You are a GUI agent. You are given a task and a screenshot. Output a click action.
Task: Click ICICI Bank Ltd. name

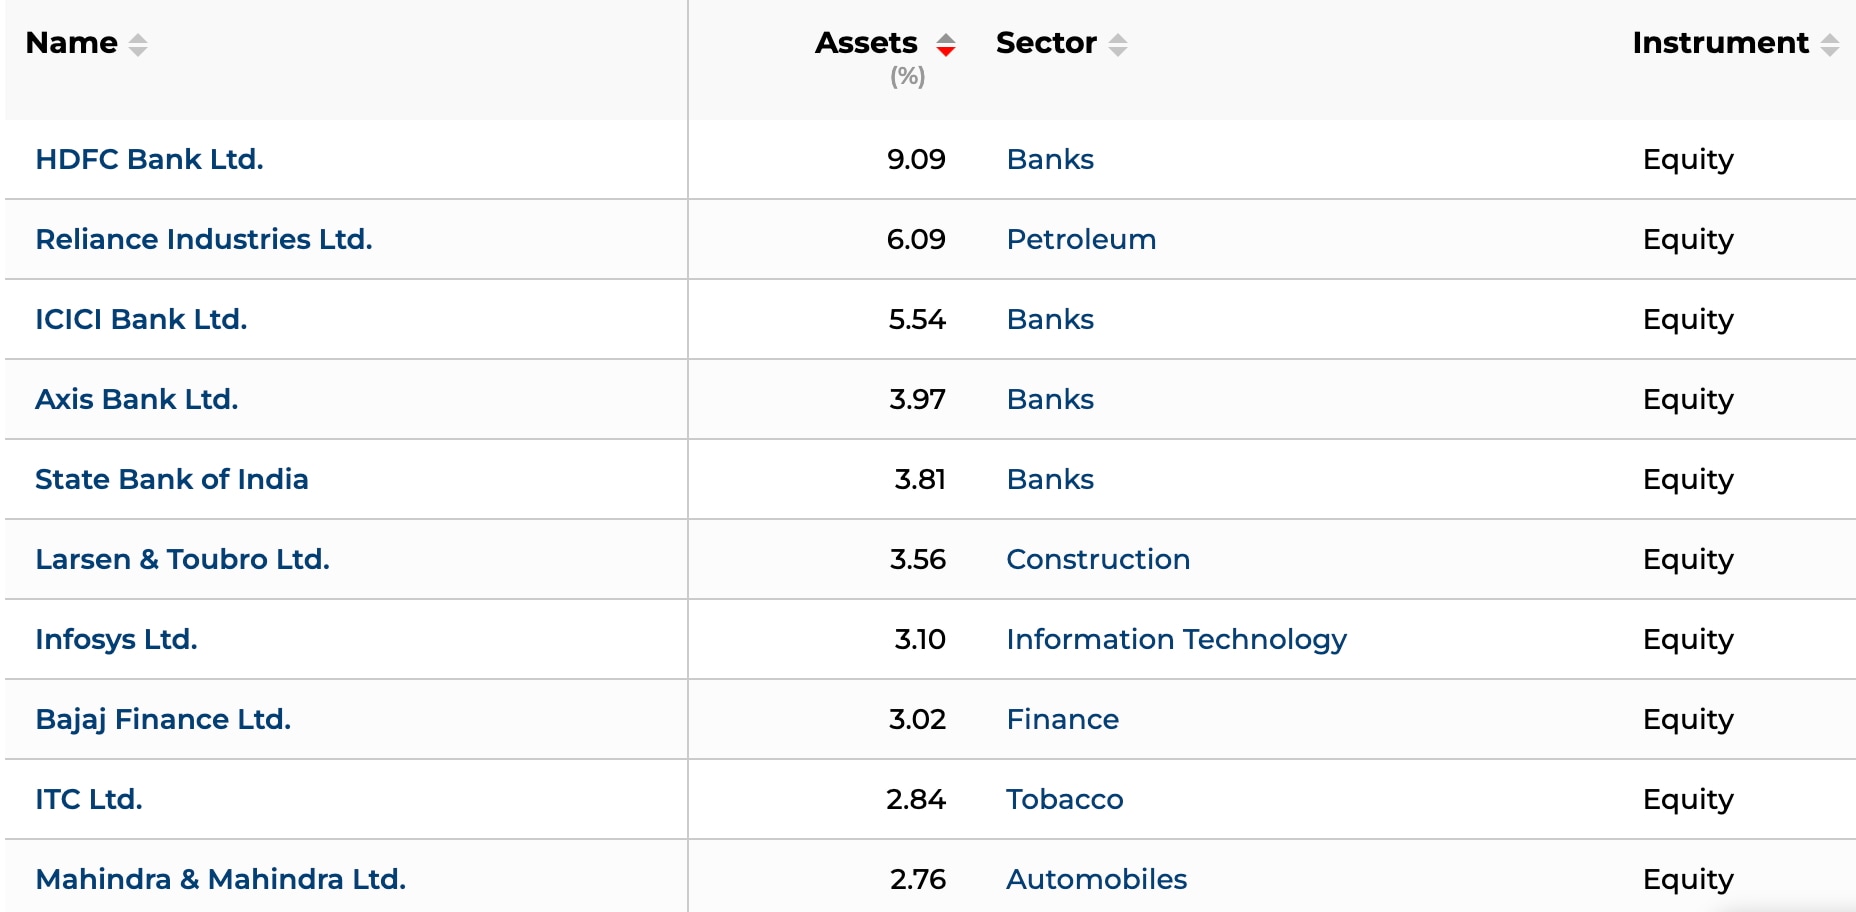tap(141, 320)
